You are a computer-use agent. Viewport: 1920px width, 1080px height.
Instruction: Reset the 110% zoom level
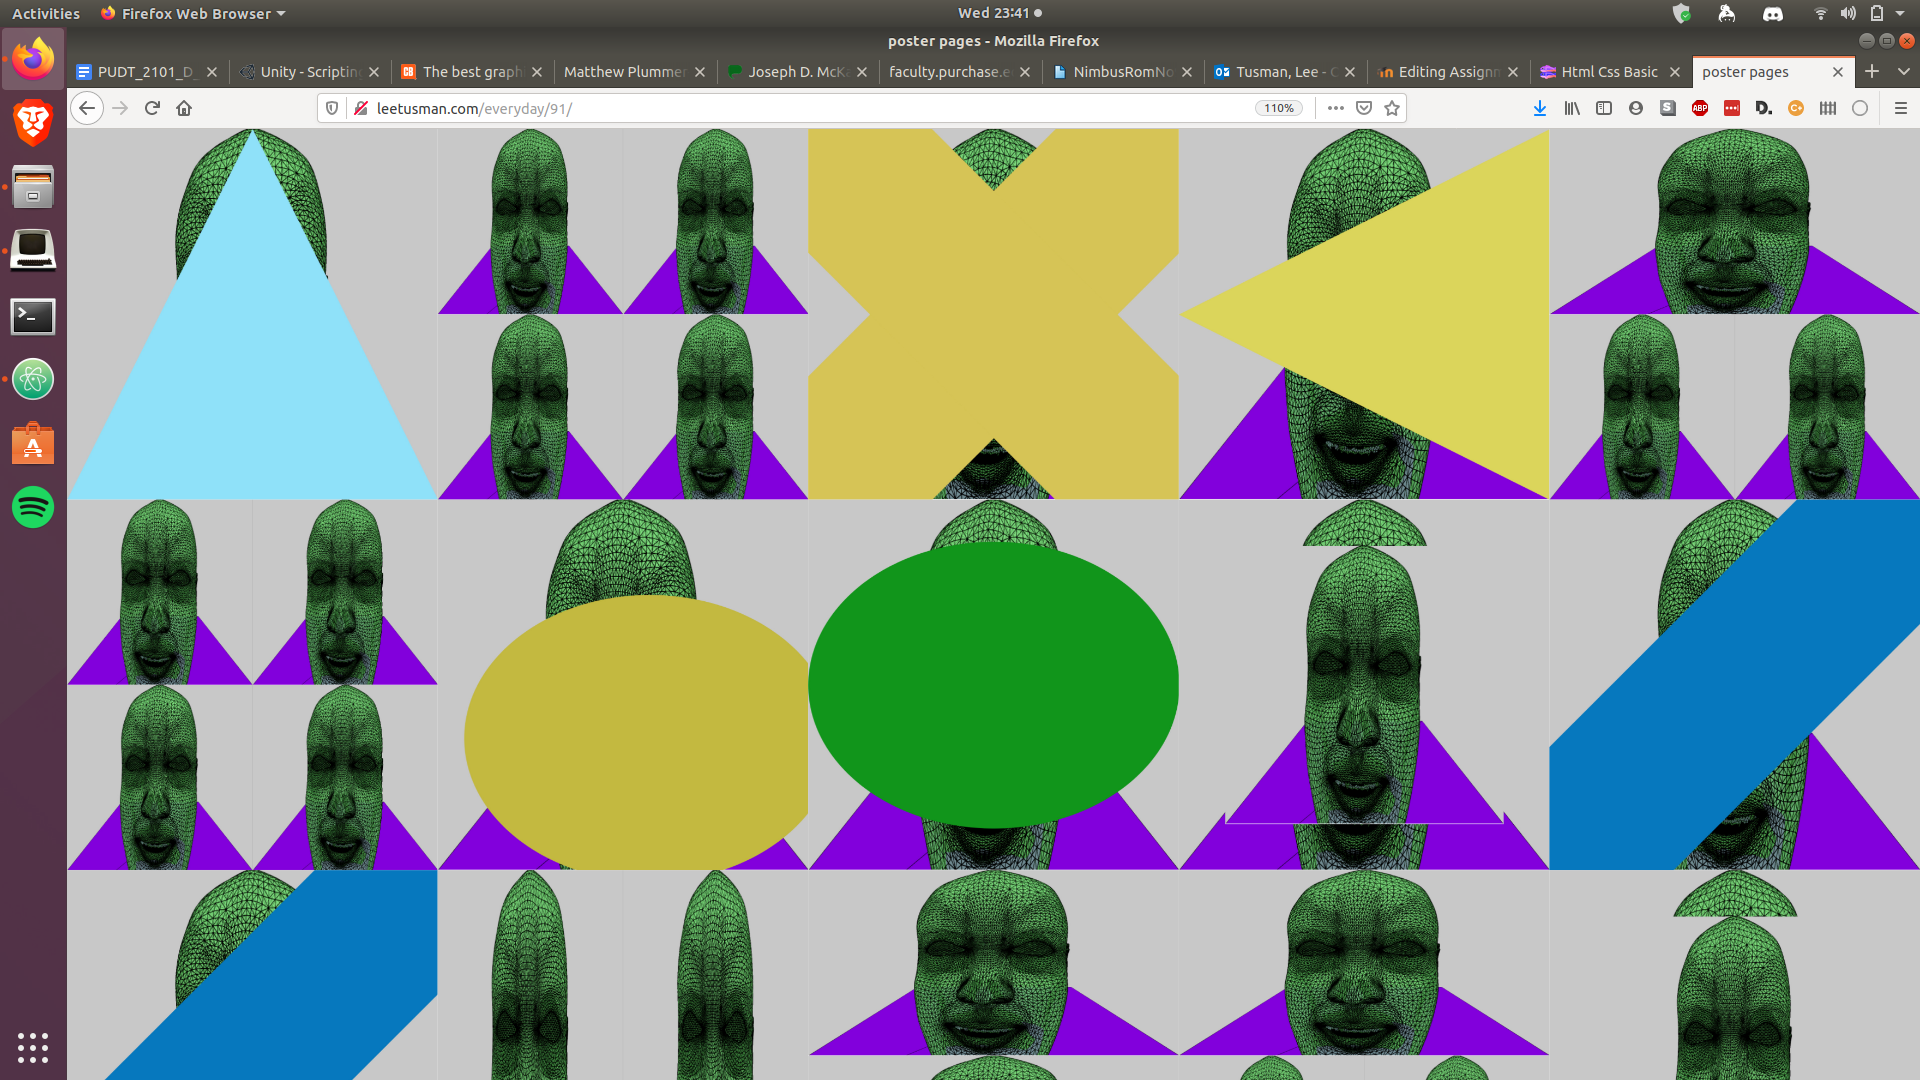pyautogui.click(x=1279, y=108)
